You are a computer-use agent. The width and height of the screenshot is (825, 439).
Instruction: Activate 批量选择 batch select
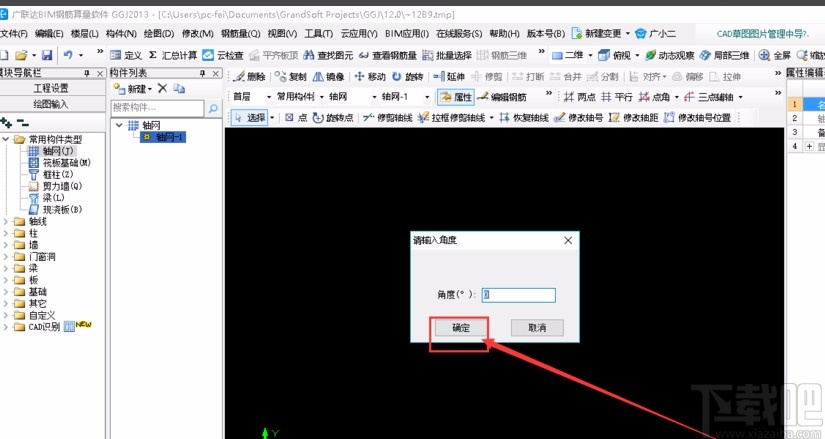(x=447, y=55)
